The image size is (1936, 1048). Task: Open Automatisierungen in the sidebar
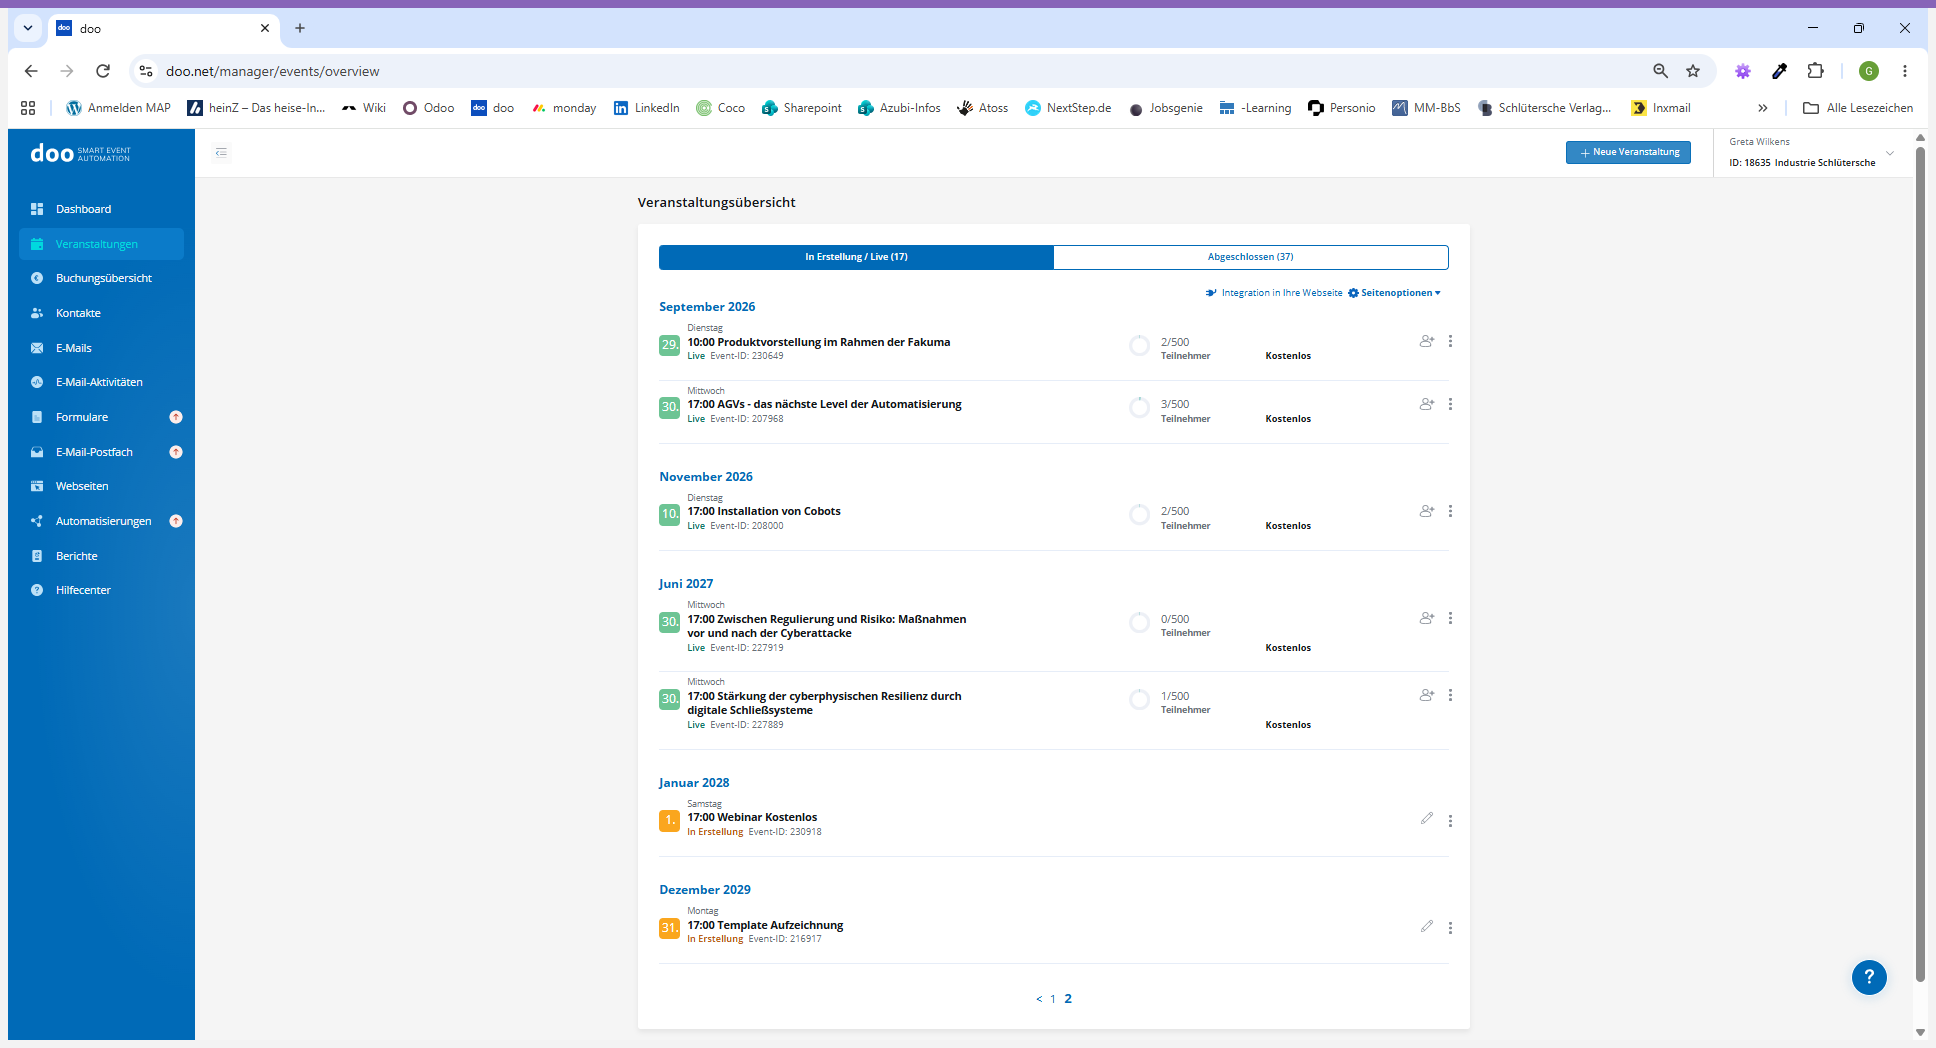click(104, 521)
